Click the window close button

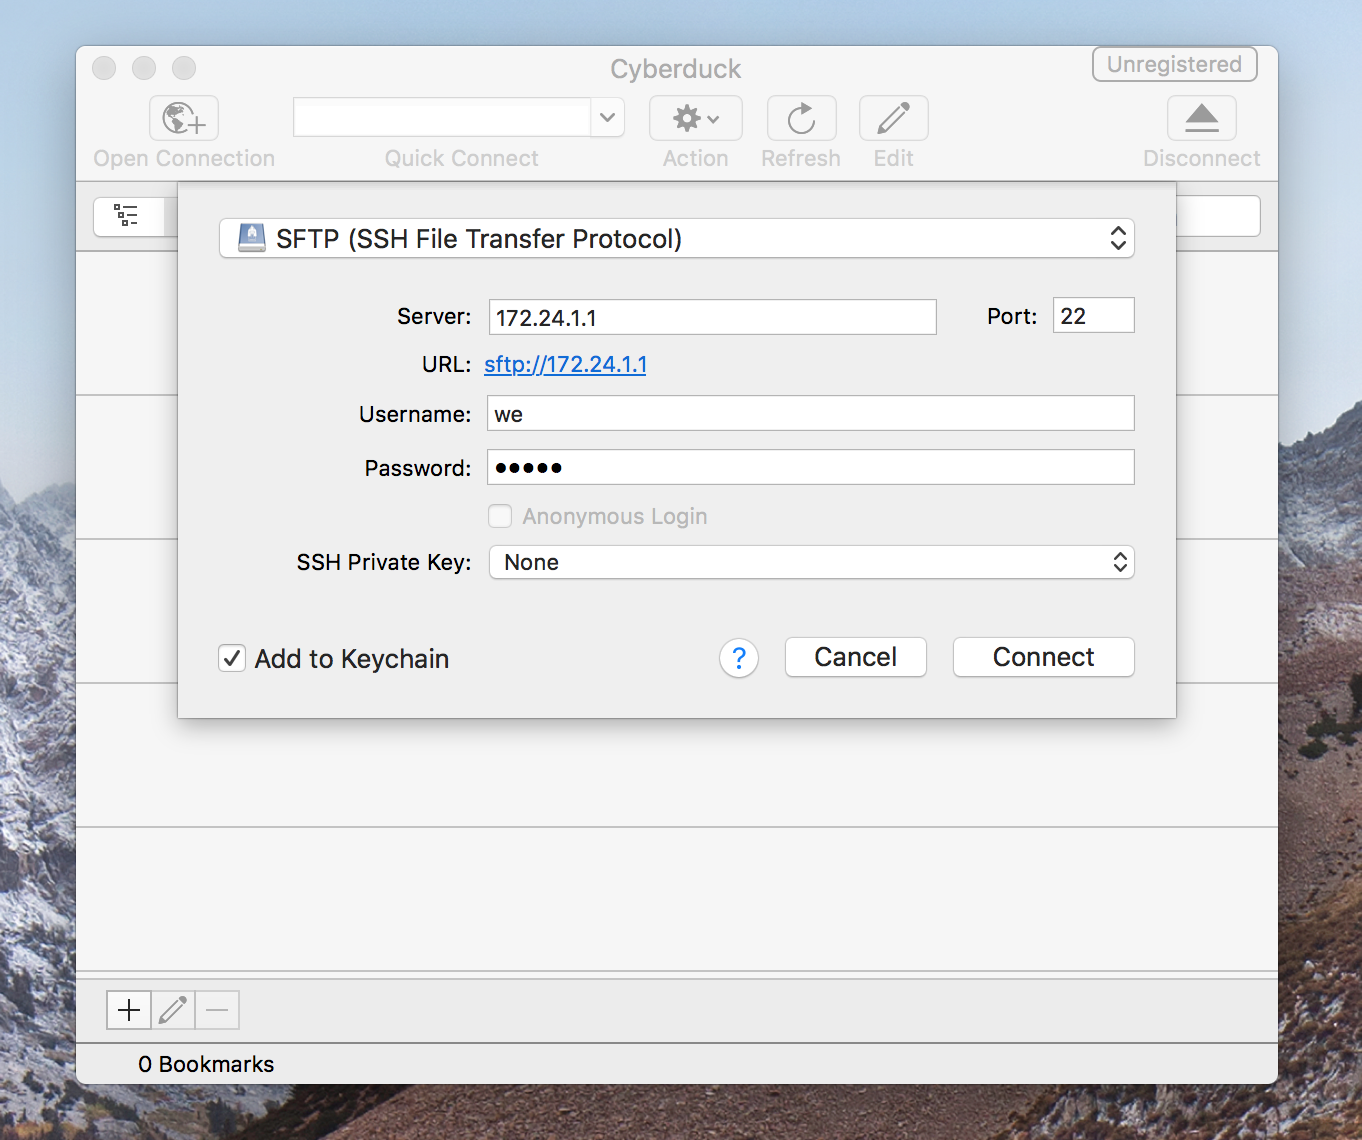click(x=104, y=68)
